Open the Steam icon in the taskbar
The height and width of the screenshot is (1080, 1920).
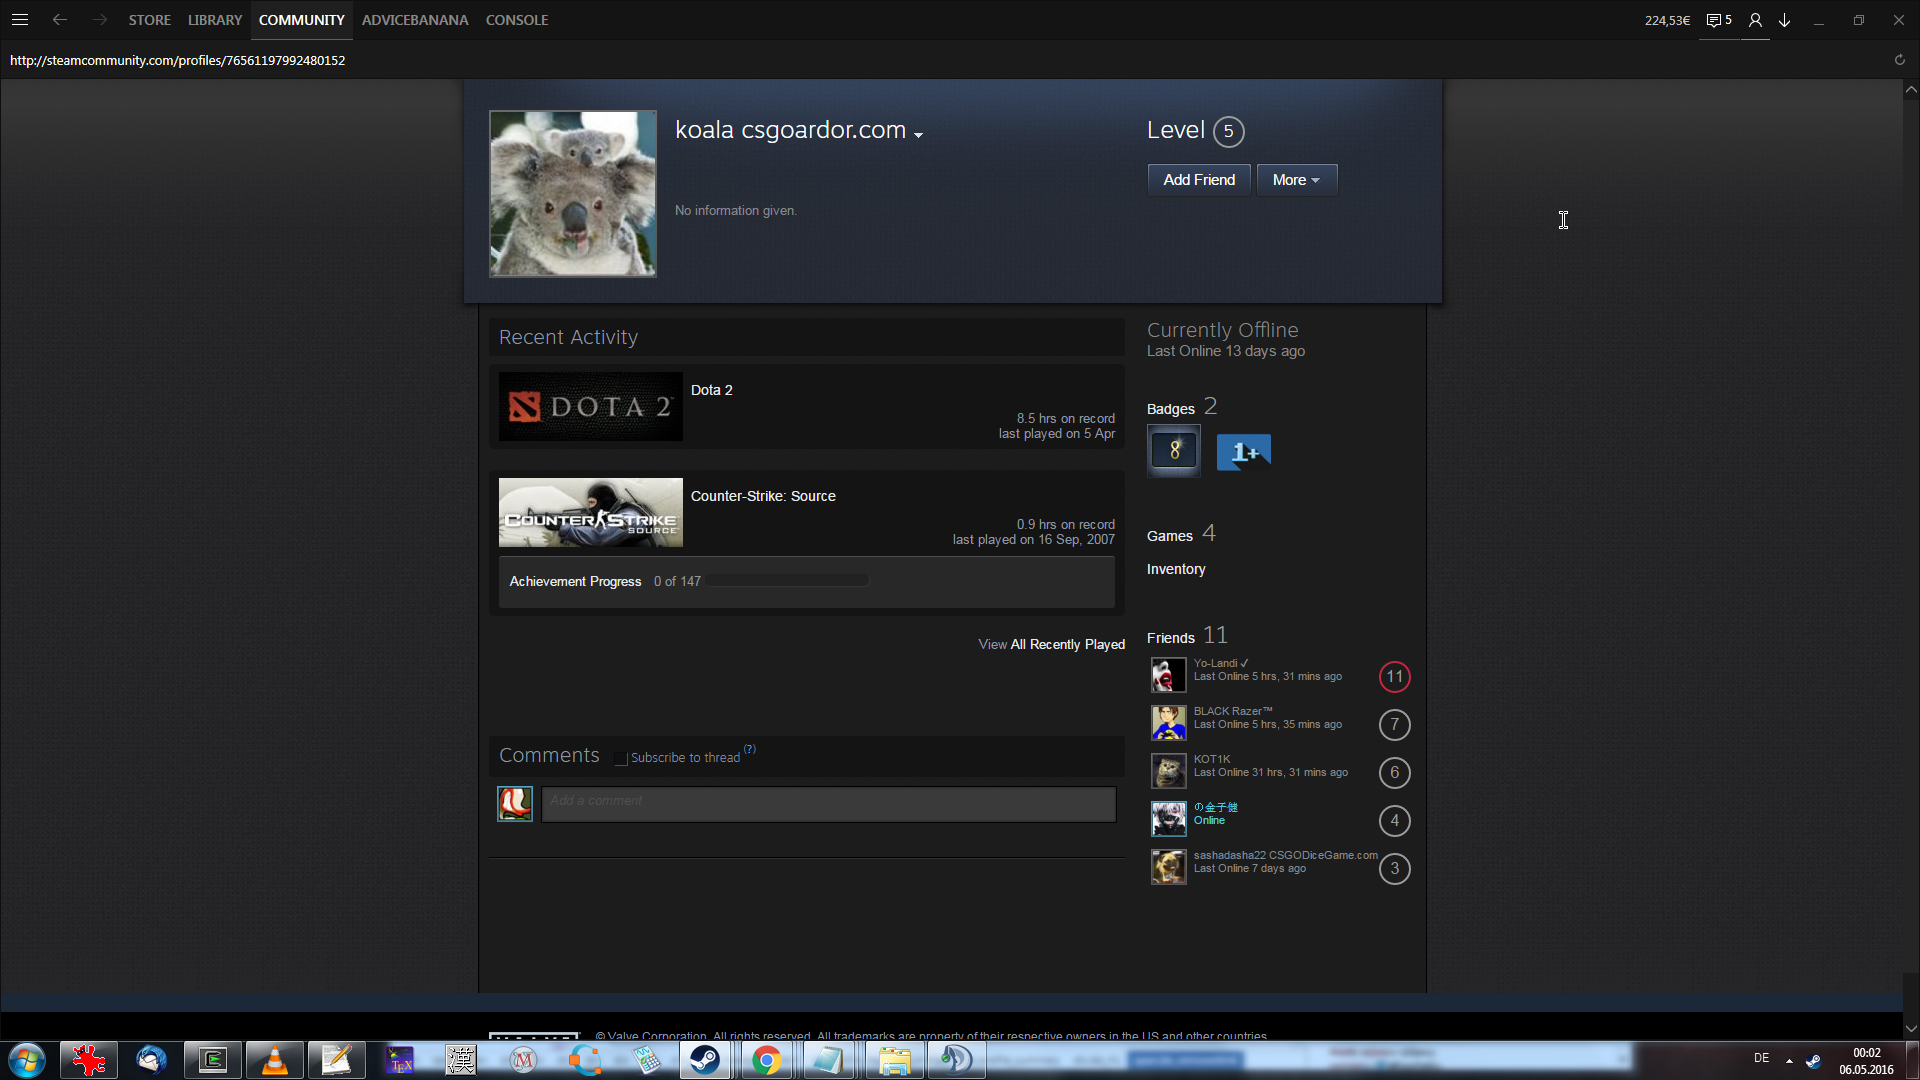pos(705,1060)
